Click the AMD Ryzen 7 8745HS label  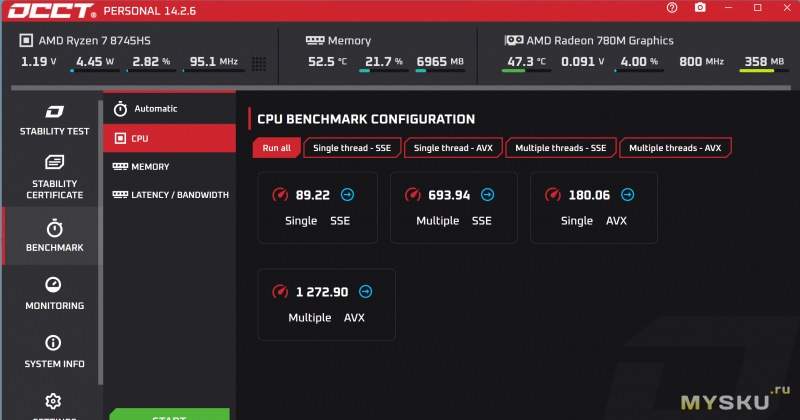[94, 40]
